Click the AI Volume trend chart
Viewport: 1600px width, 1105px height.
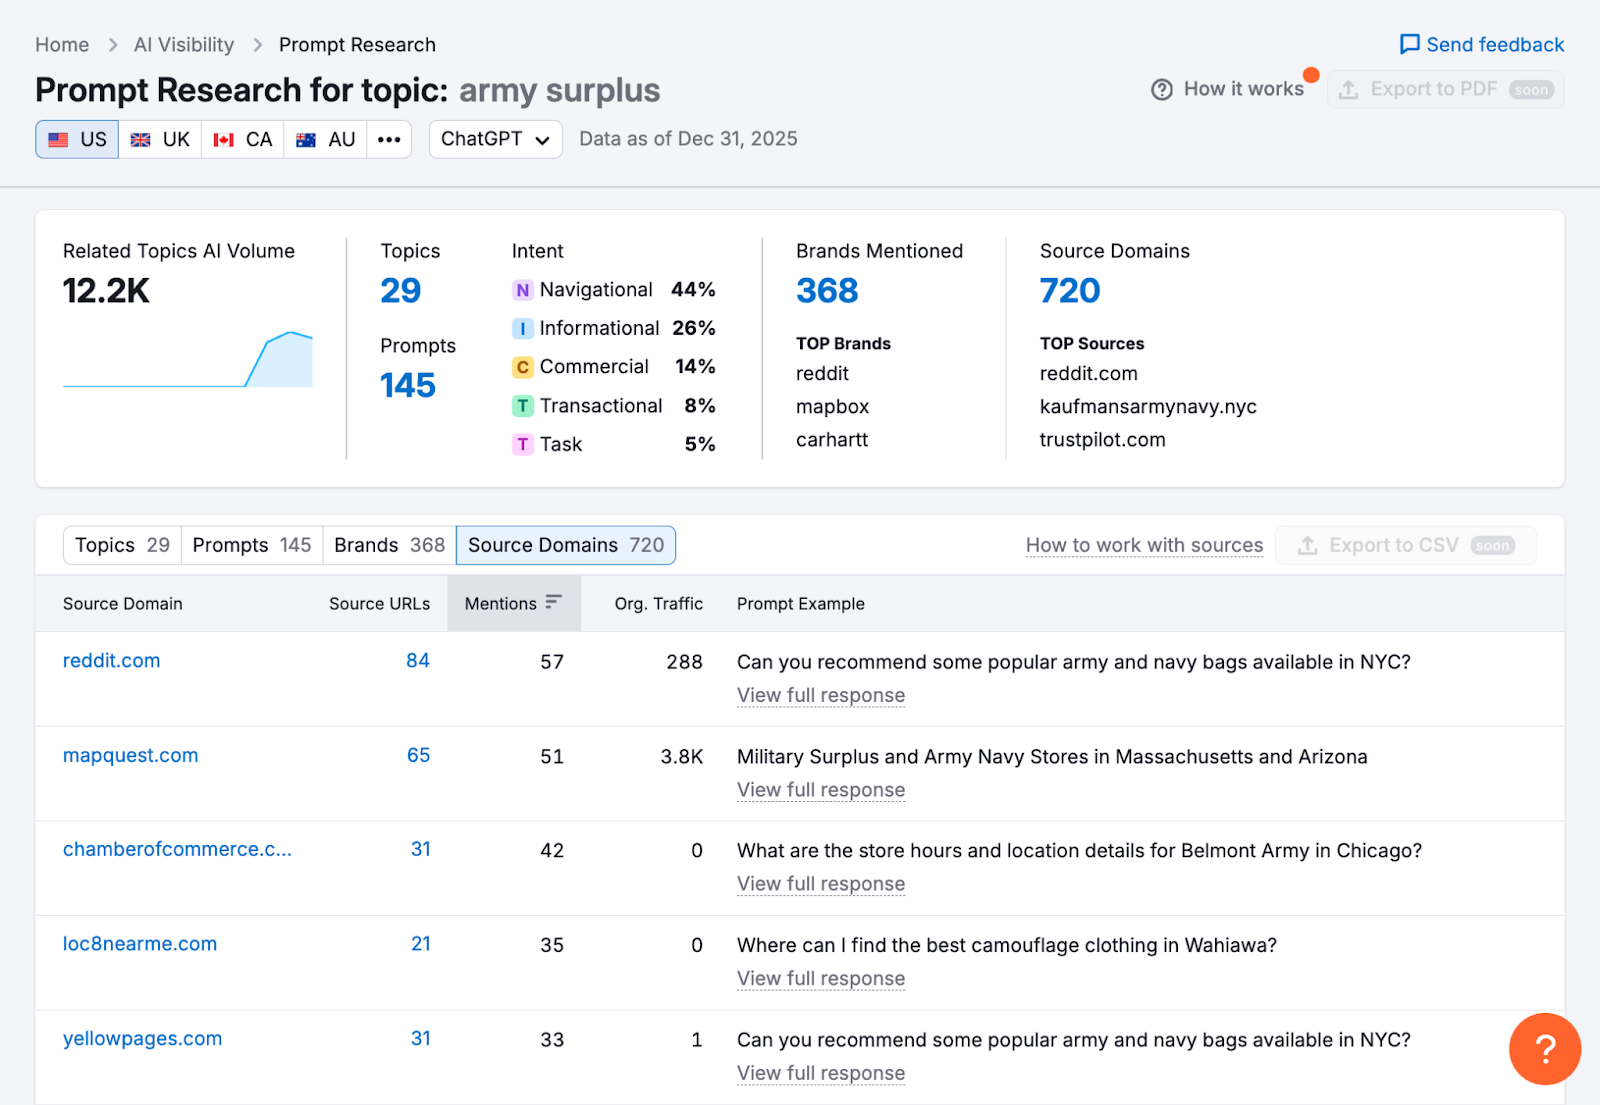[187, 360]
